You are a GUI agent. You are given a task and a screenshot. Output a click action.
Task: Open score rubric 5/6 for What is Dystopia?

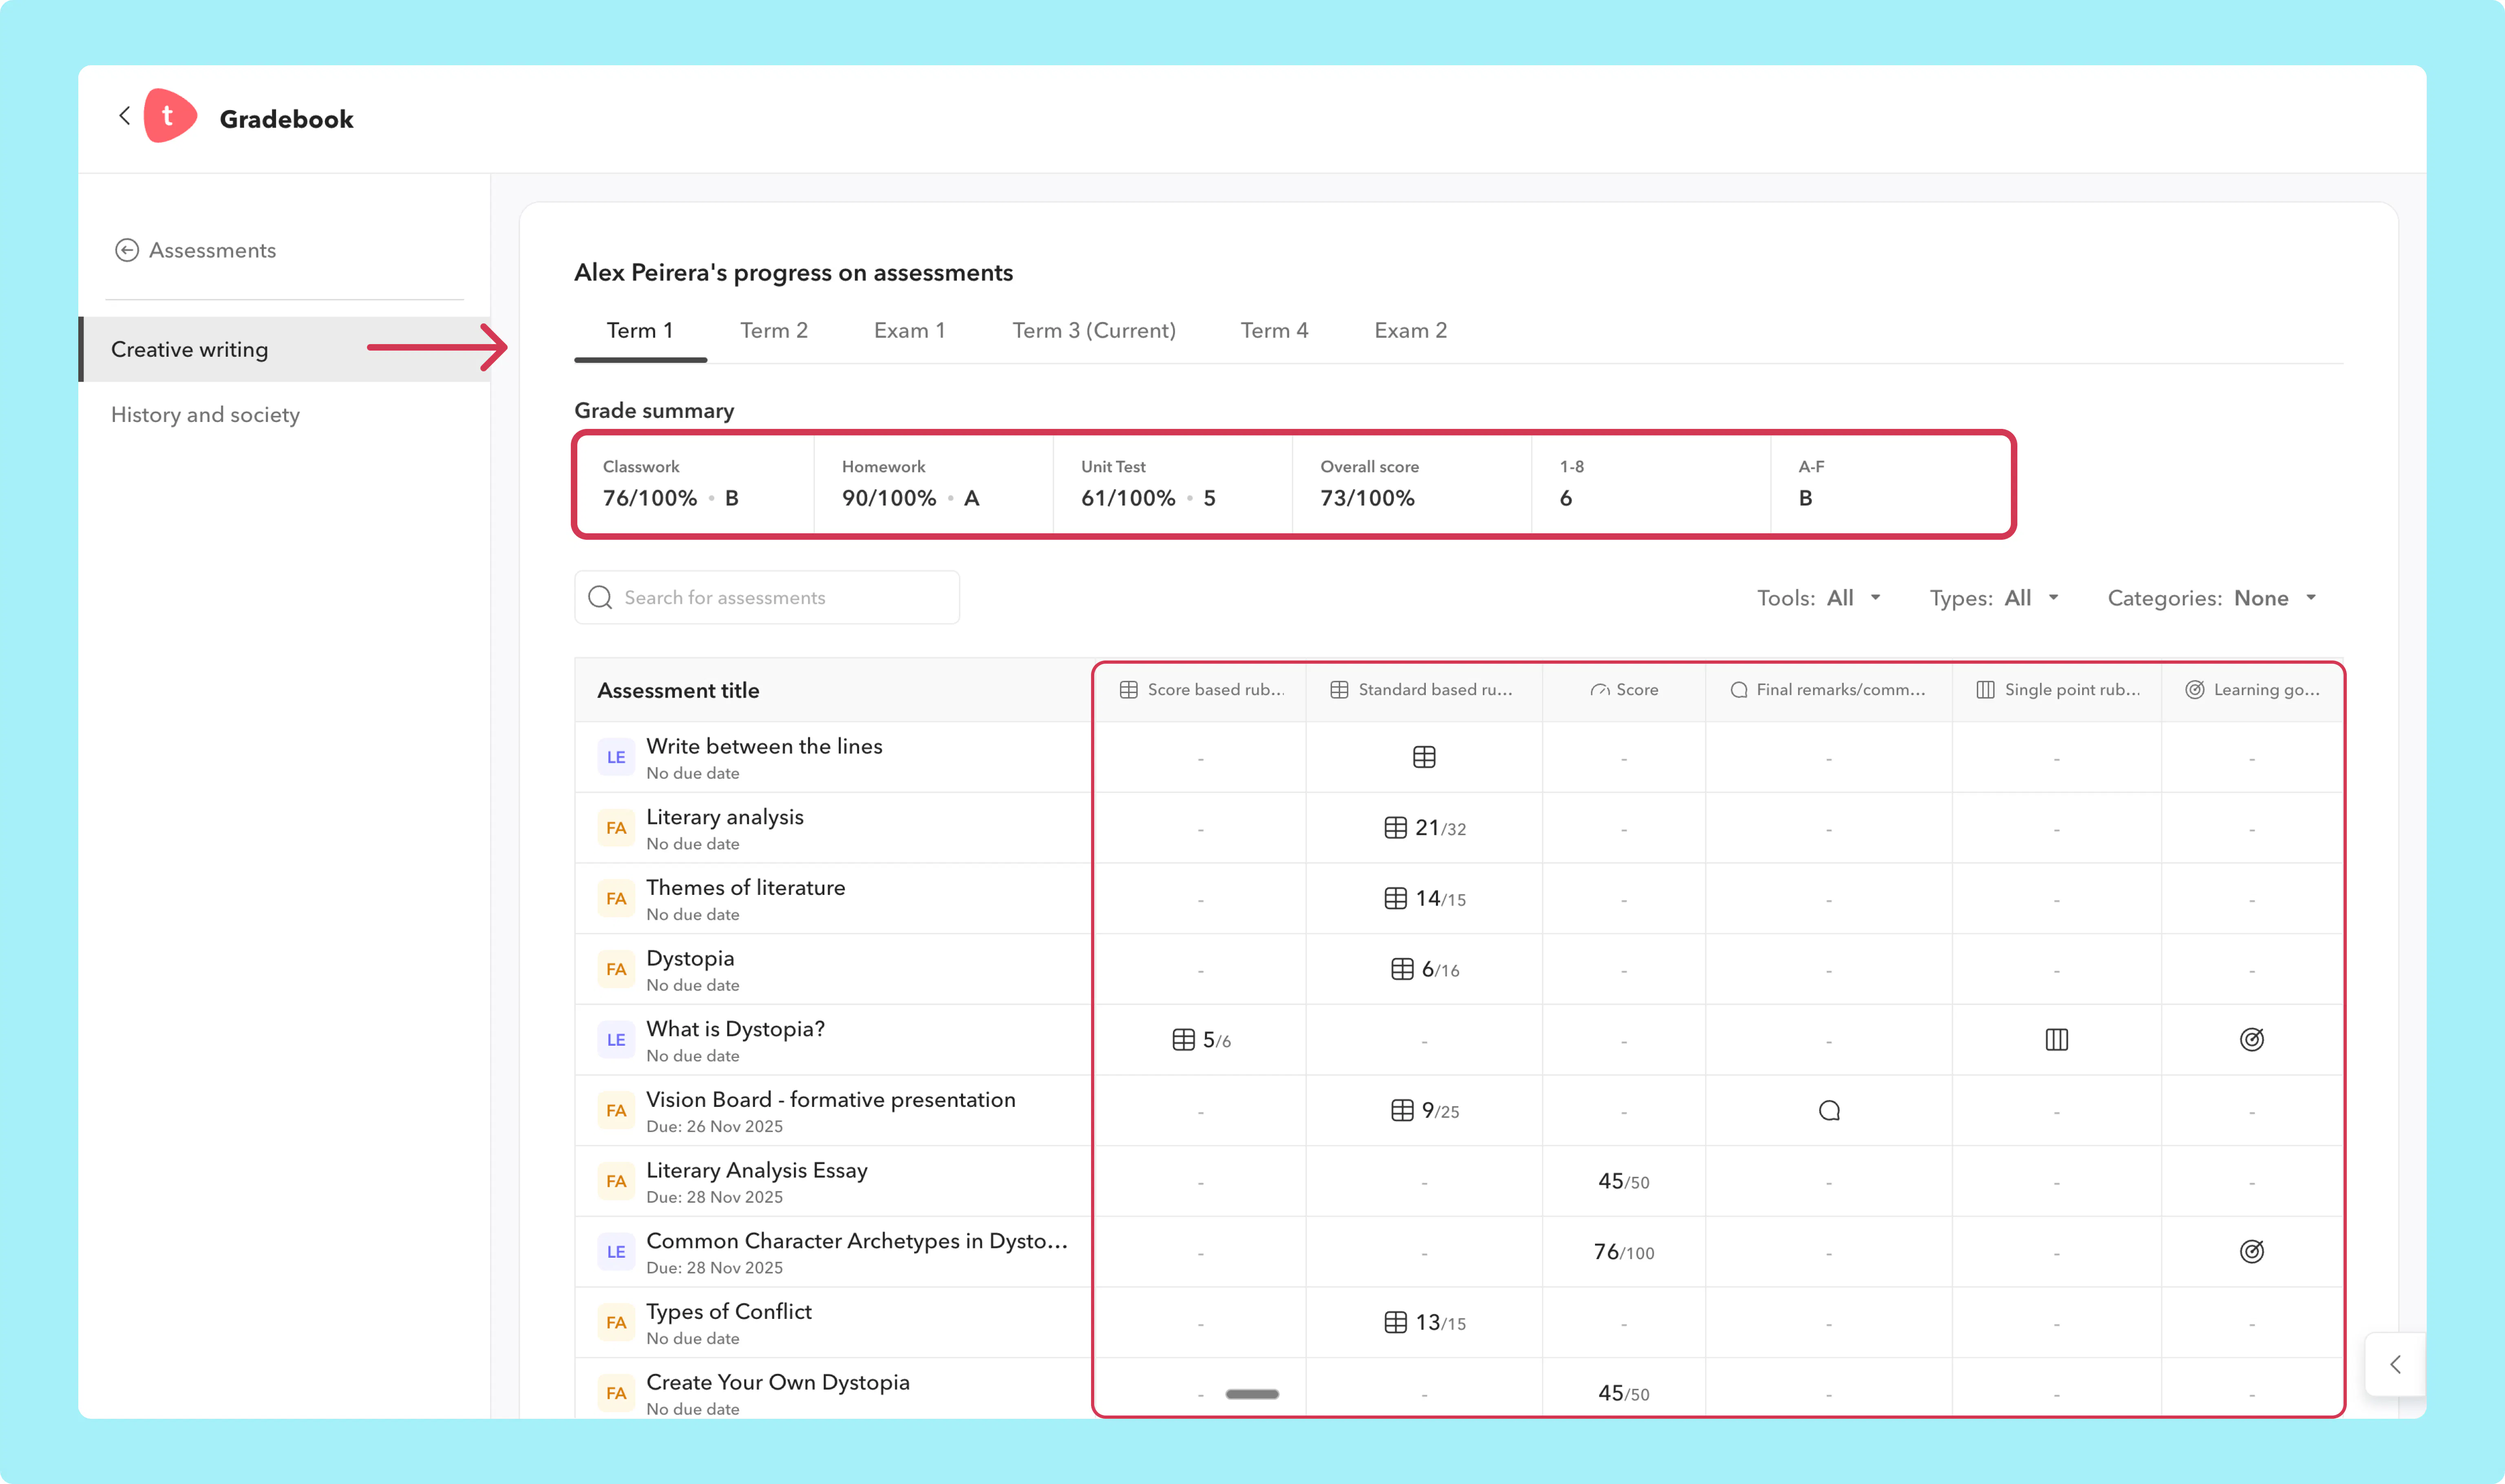(x=1201, y=1040)
